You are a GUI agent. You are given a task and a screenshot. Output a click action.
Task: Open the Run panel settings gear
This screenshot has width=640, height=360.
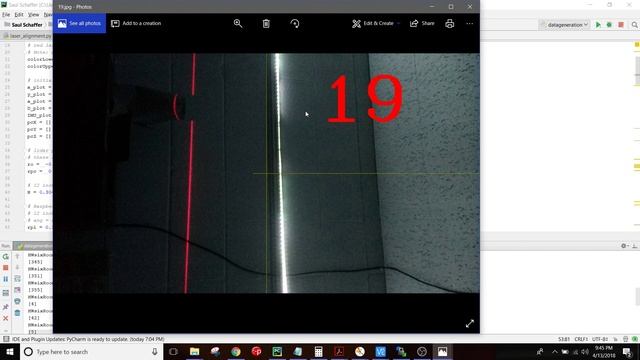tap(624, 246)
